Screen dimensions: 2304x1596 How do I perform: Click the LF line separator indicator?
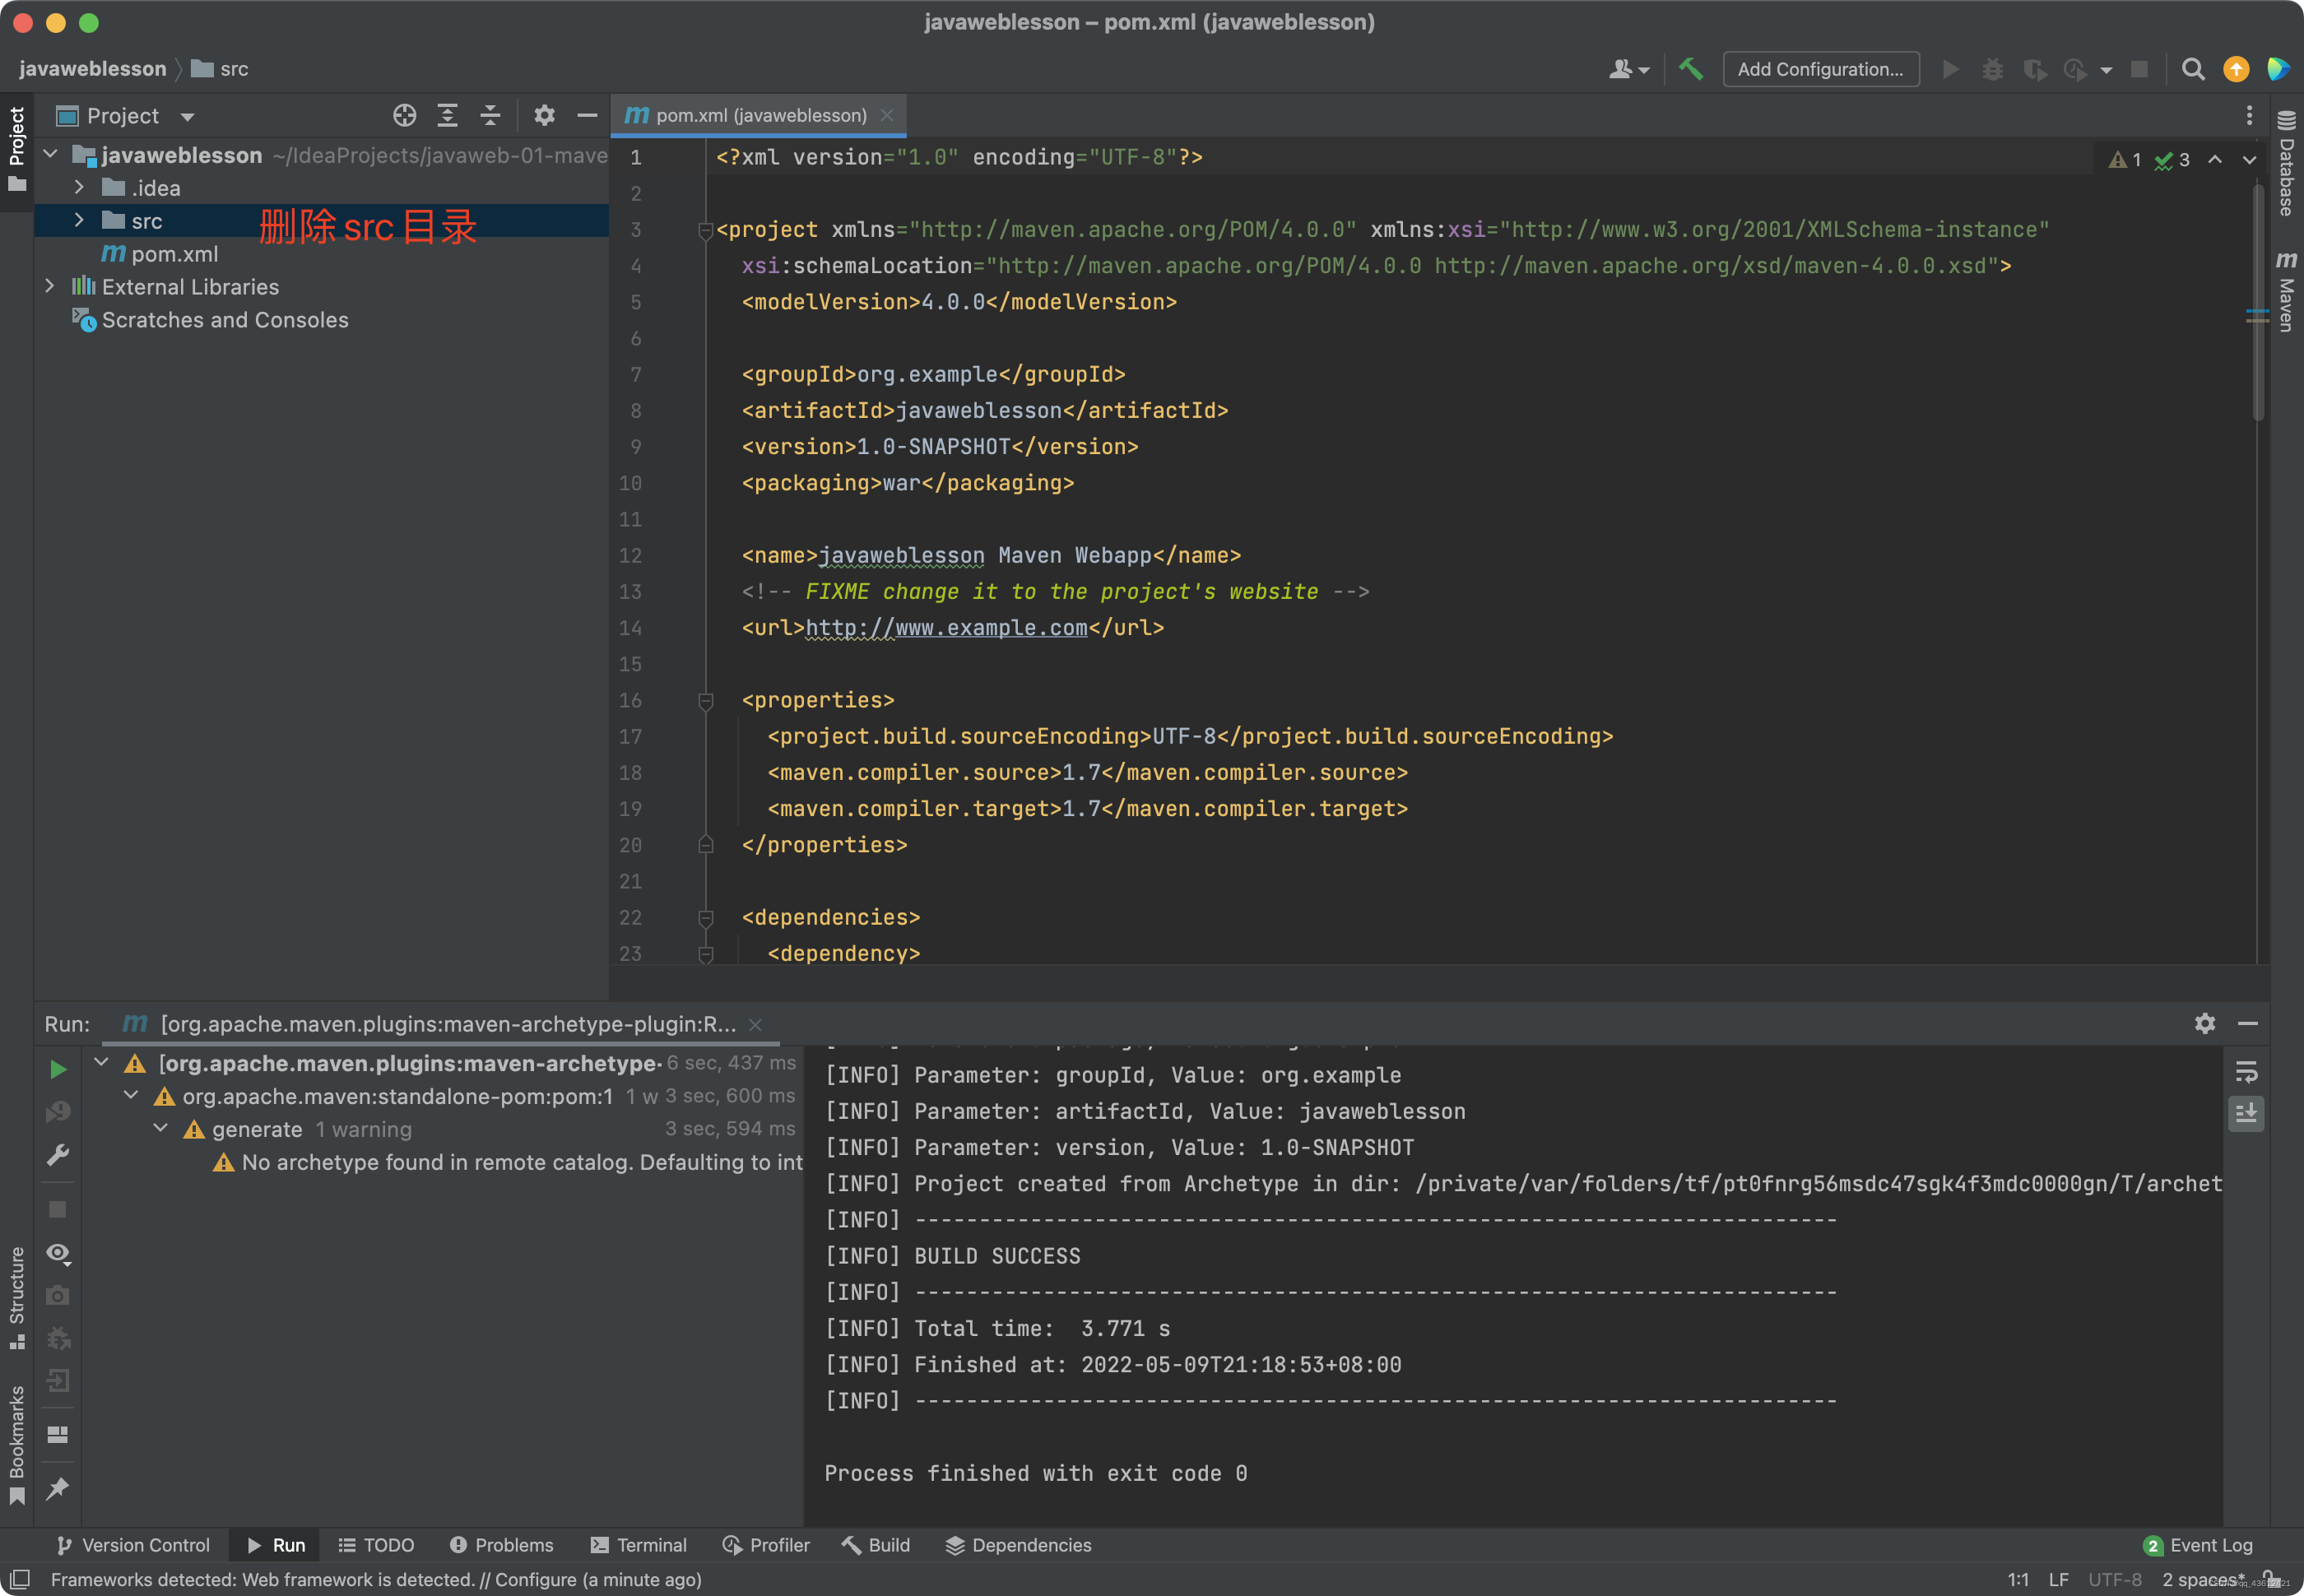pyautogui.click(x=2059, y=1580)
